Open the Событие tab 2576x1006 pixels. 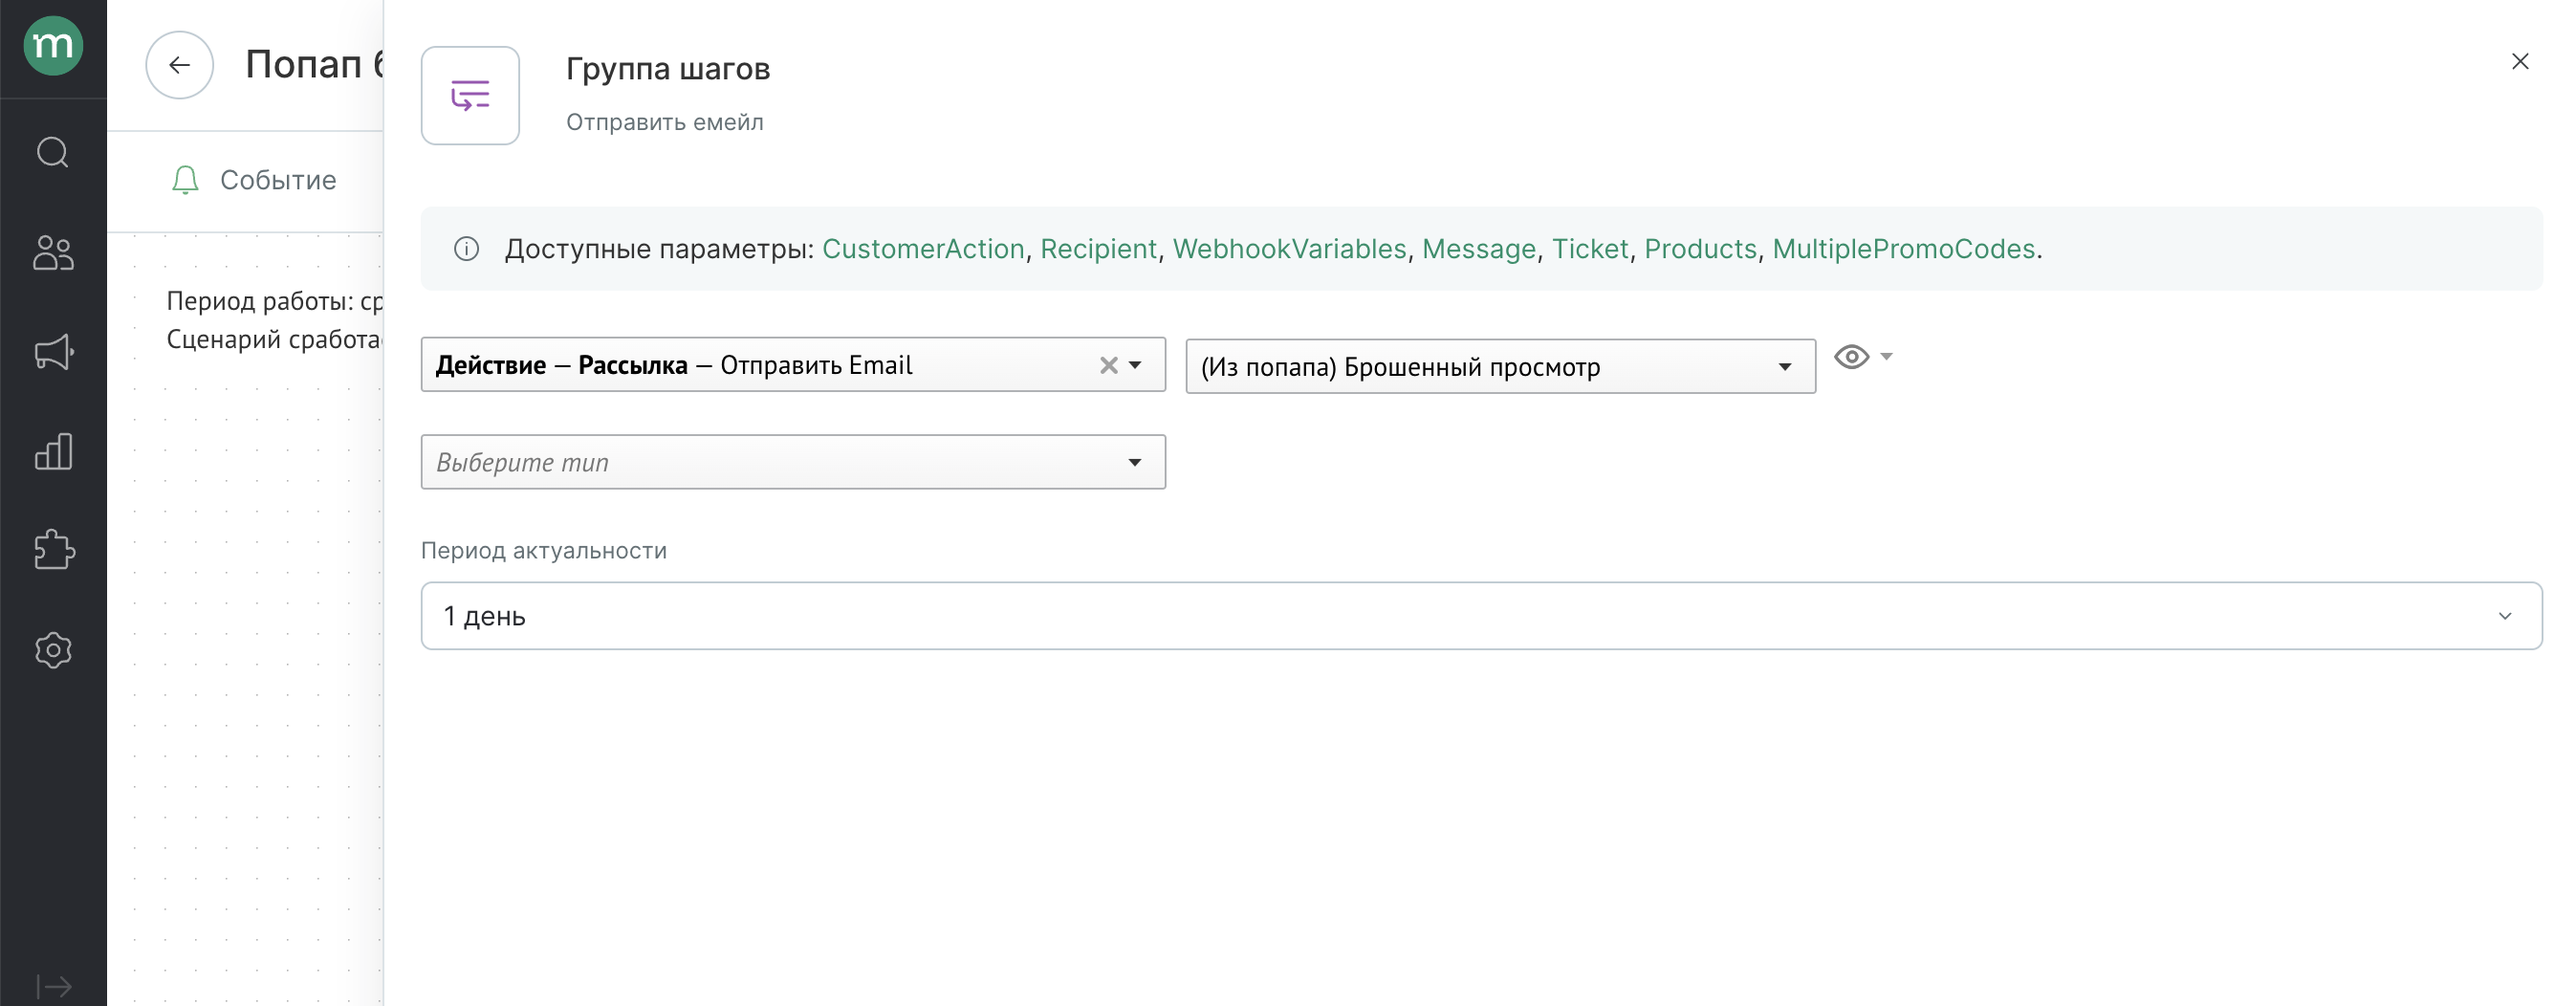click(x=254, y=180)
